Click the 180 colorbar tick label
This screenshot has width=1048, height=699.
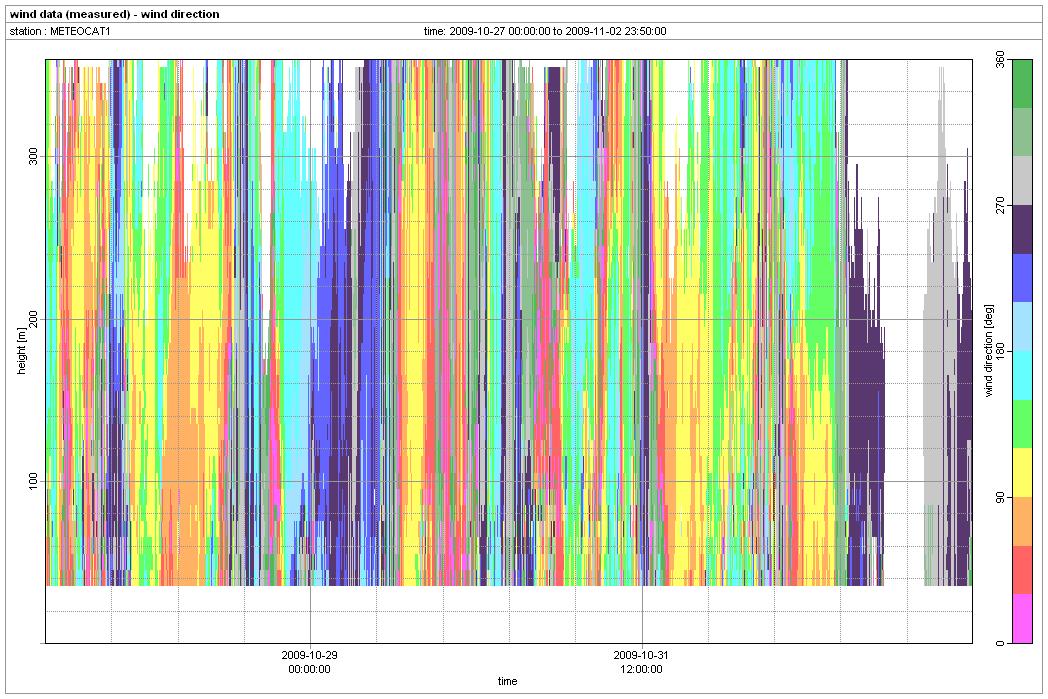[x=1000, y=352]
